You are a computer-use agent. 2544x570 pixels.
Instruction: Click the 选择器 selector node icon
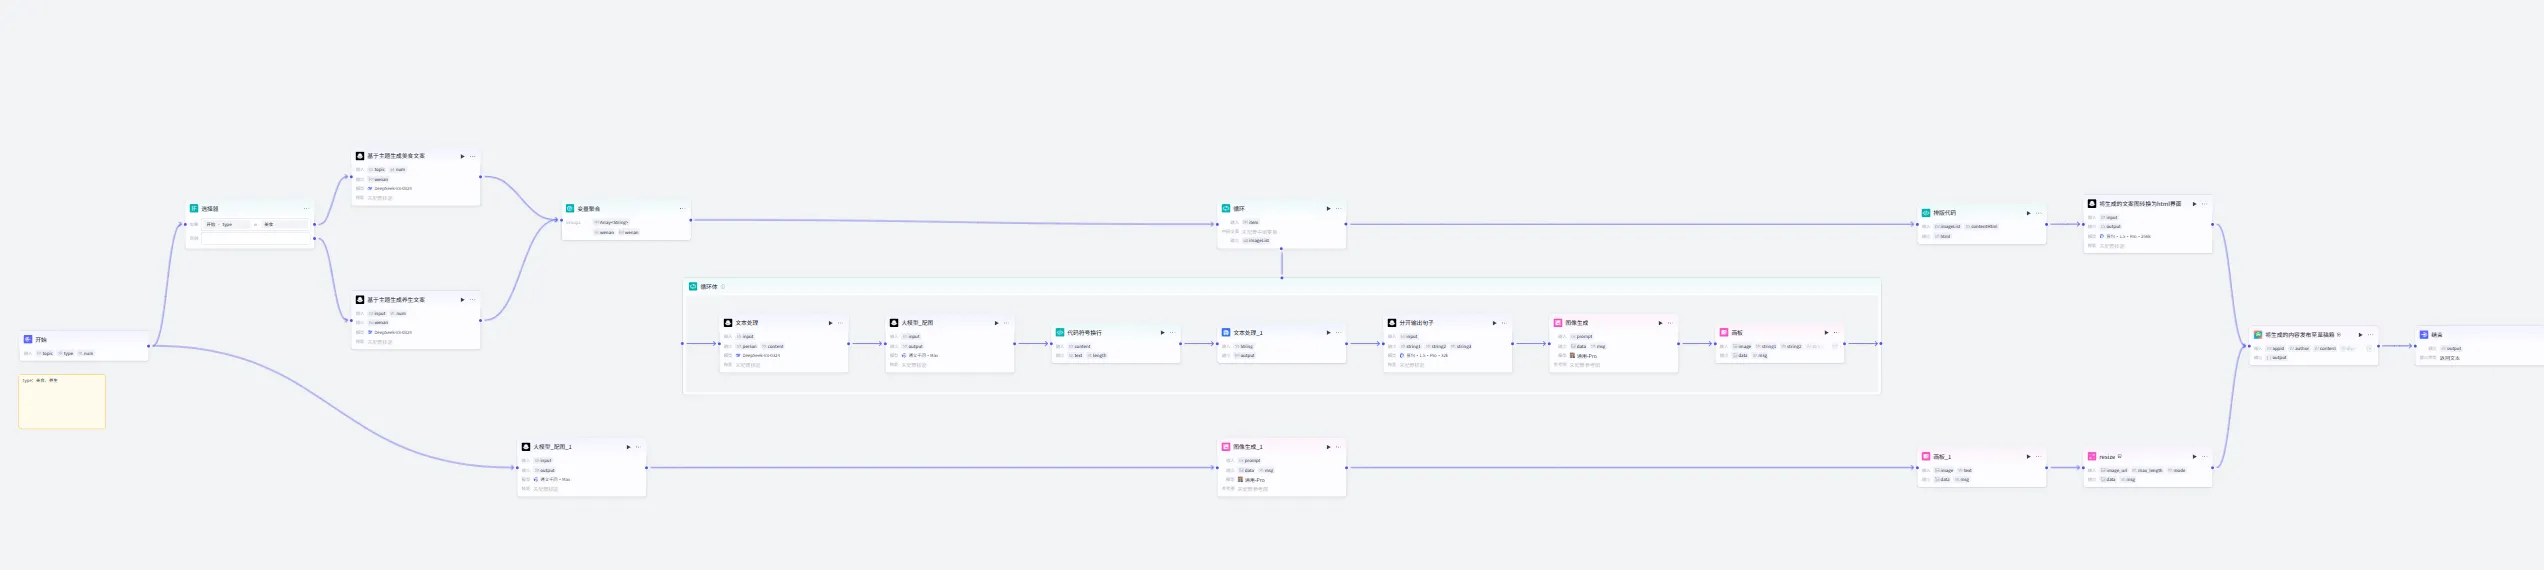(194, 208)
